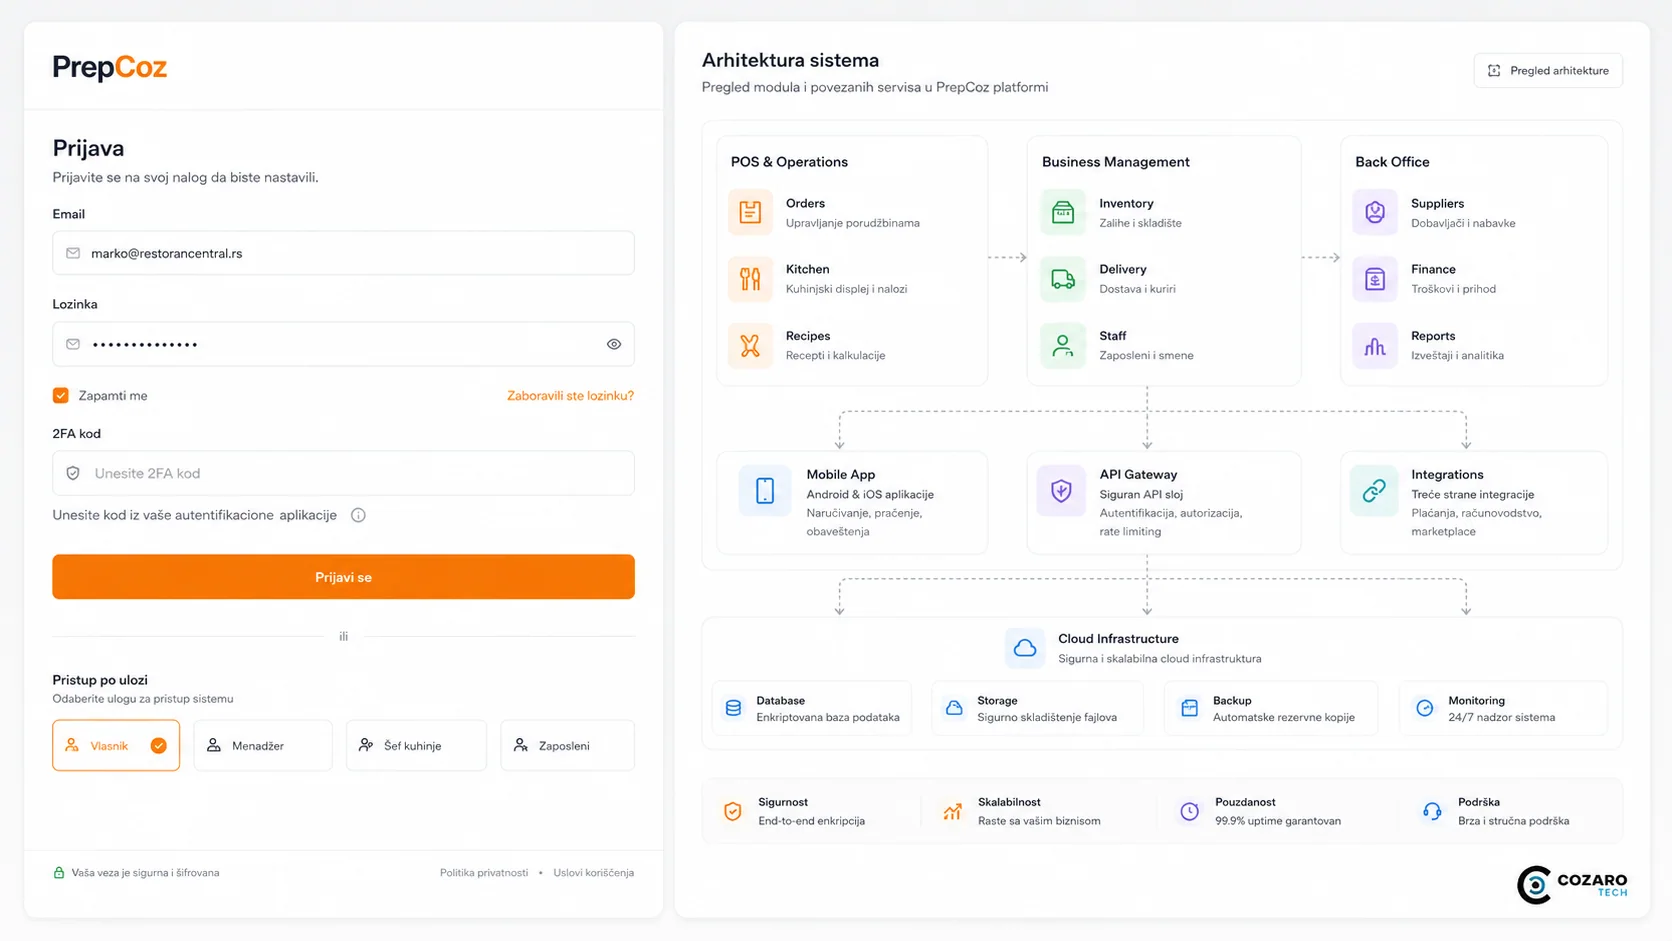Click the 'POS & Operations' heading
Viewport: 1672px width, 941px height.
[x=789, y=162]
